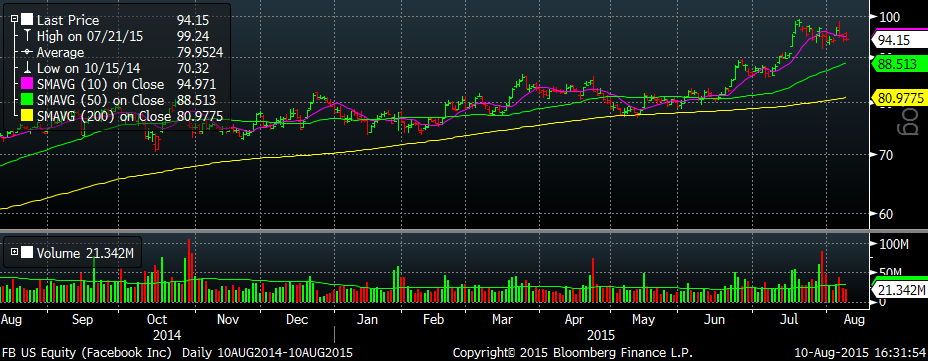The image size is (928, 361).
Task: Click the white Last Price color swatch
Action: 28,20
